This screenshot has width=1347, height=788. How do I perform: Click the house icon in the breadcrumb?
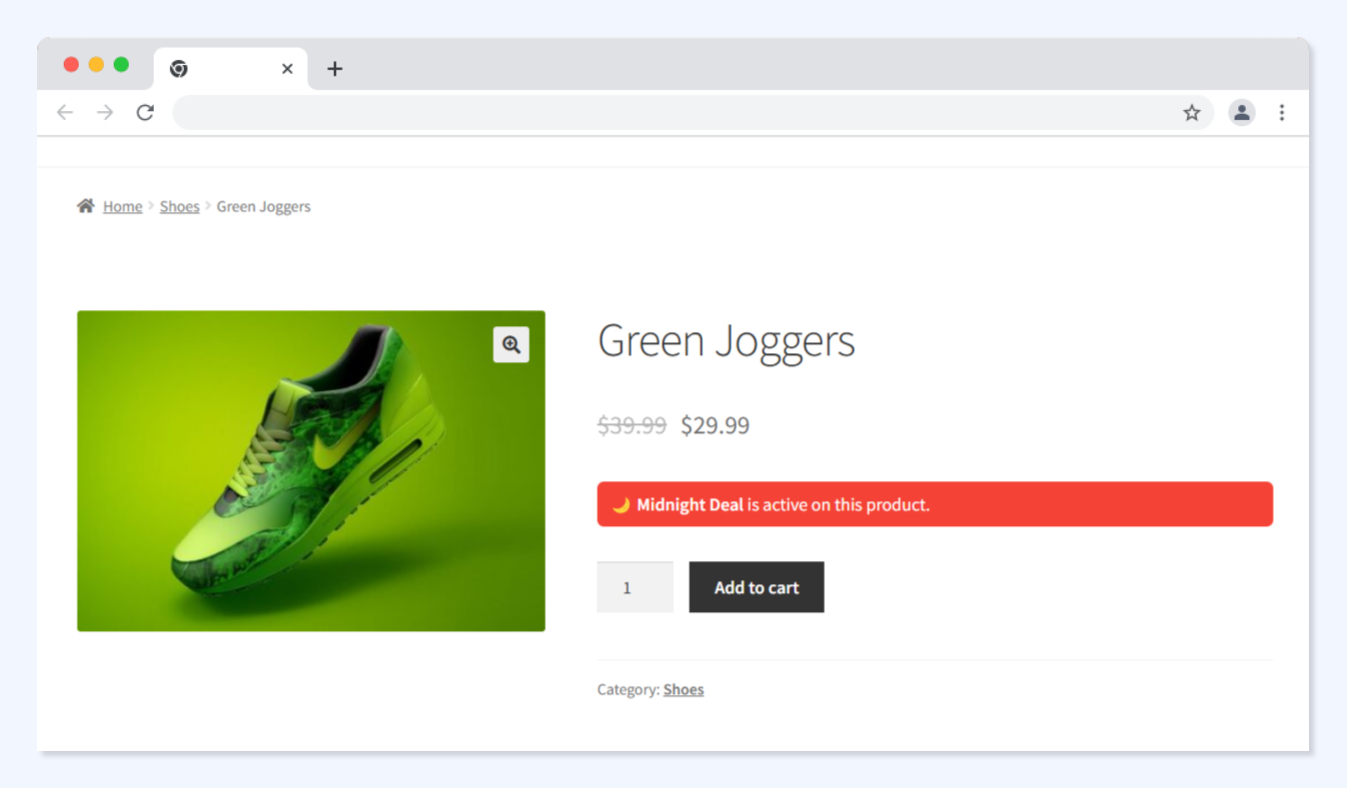point(86,206)
